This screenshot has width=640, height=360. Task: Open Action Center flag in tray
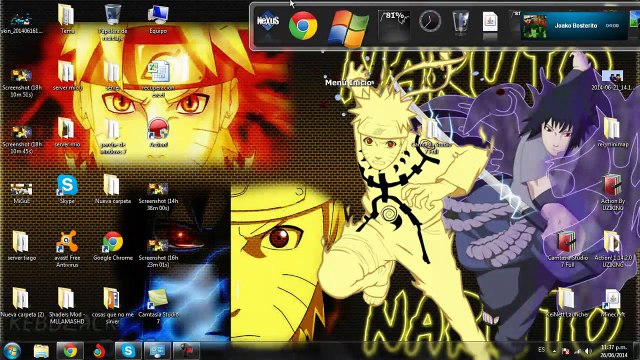(566, 351)
